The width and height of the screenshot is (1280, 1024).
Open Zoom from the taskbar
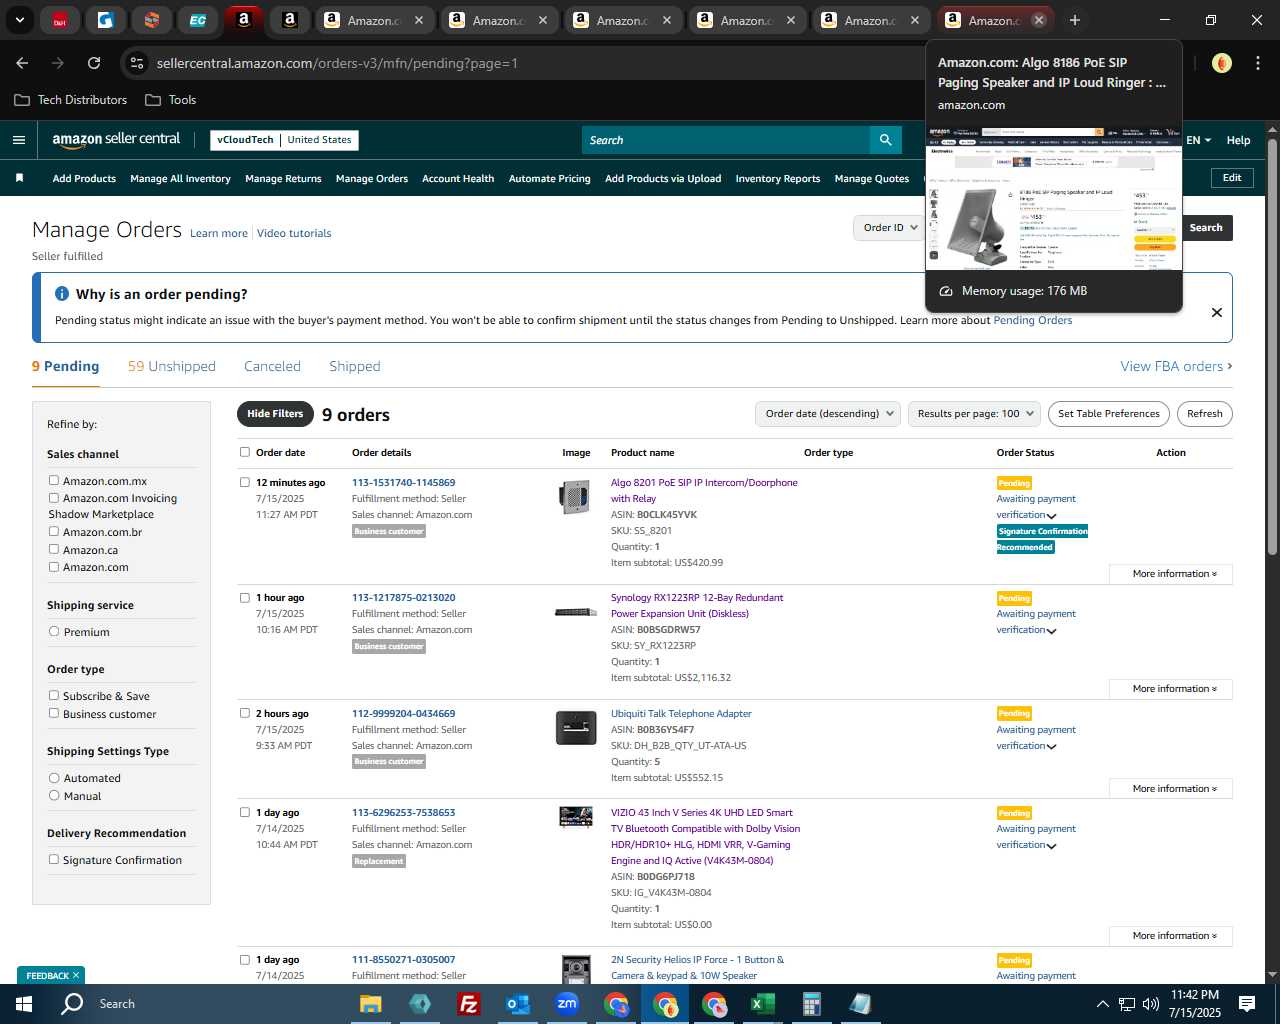click(566, 1004)
